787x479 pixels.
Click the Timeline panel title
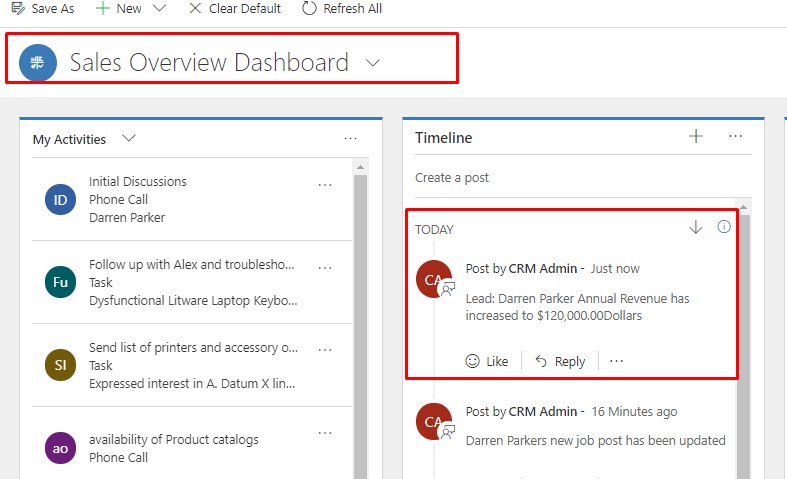[444, 138]
